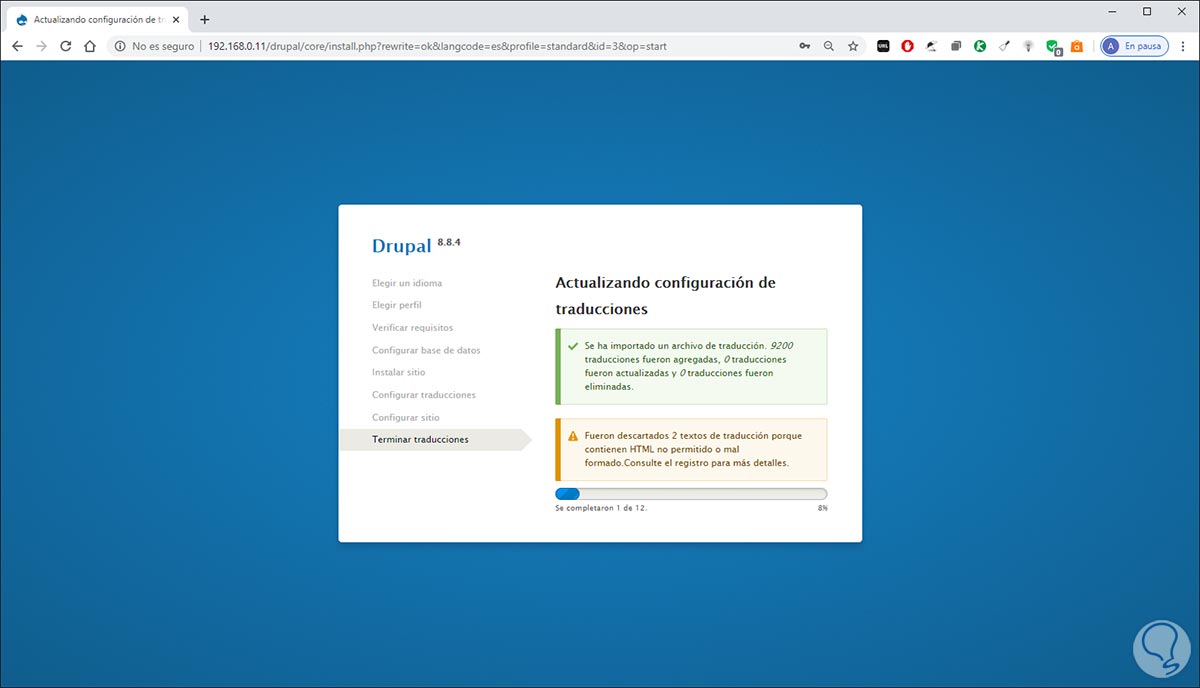Image resolution: width=1200 pixels, height=688 pixels.
Task: Click the Fueron descartados 2 textos warning message
Action: (x=693, y=449)
